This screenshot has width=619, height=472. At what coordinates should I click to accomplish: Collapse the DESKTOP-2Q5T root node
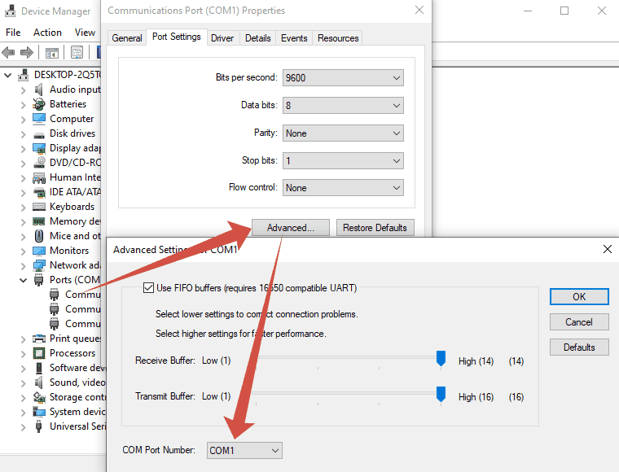click(8, 75)
